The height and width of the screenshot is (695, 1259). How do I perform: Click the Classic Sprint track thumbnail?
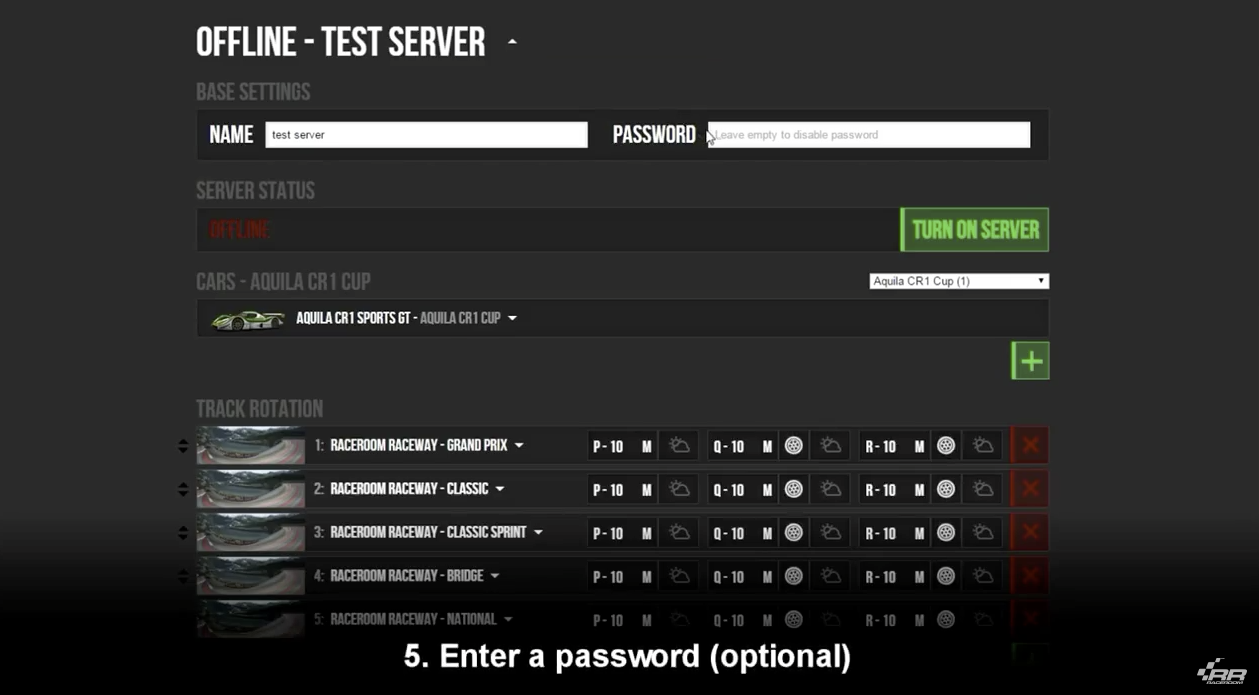pos(251,533)
